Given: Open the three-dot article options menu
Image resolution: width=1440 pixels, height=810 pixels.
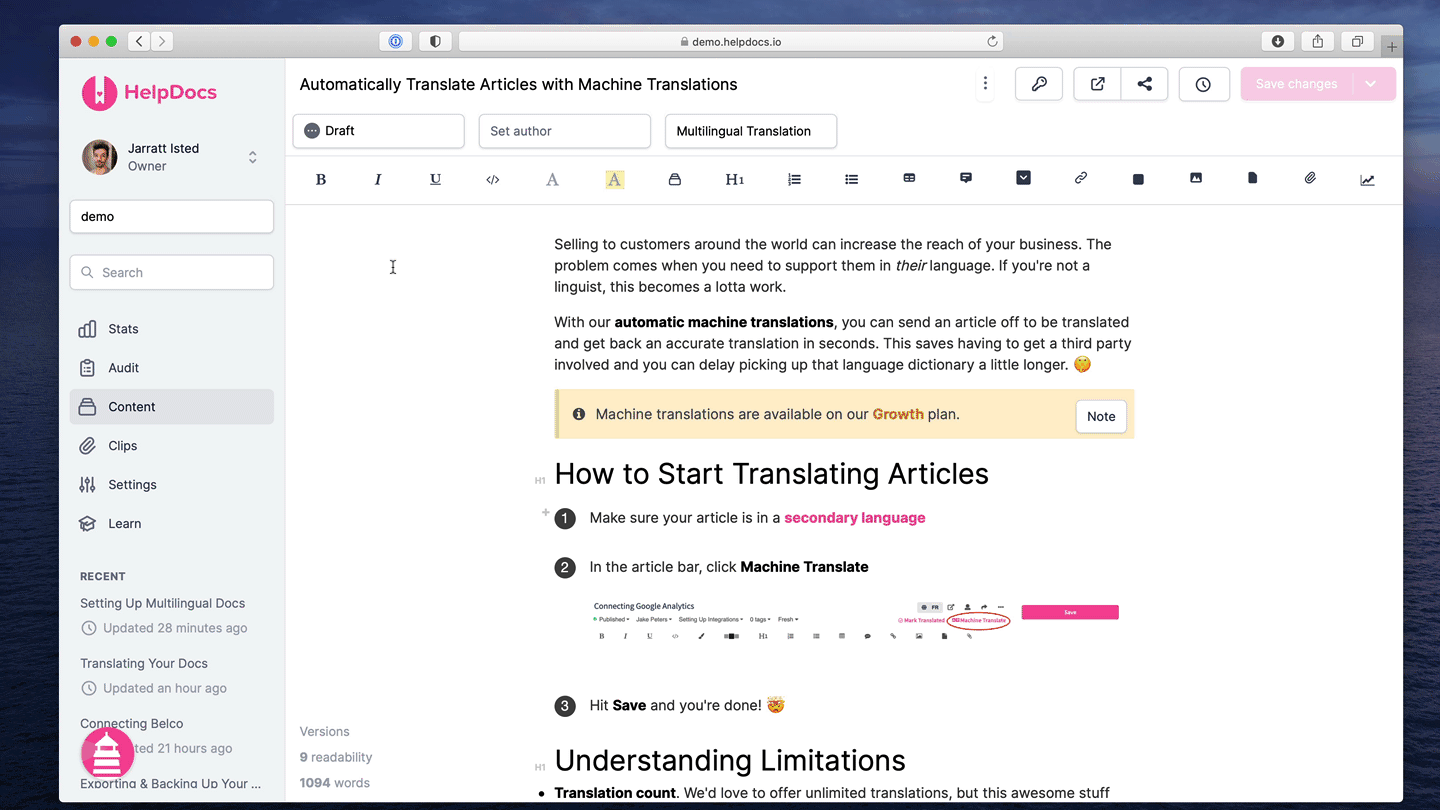Looking at the screenshot, I should pyautogui.click(x=985, y=84).
